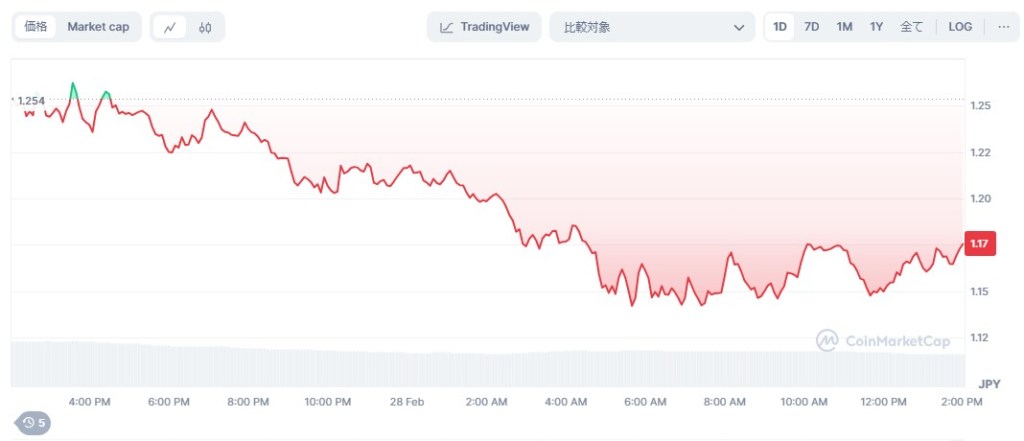
Task: Select the 価格 price tab
Action: (x=35, y=27)
